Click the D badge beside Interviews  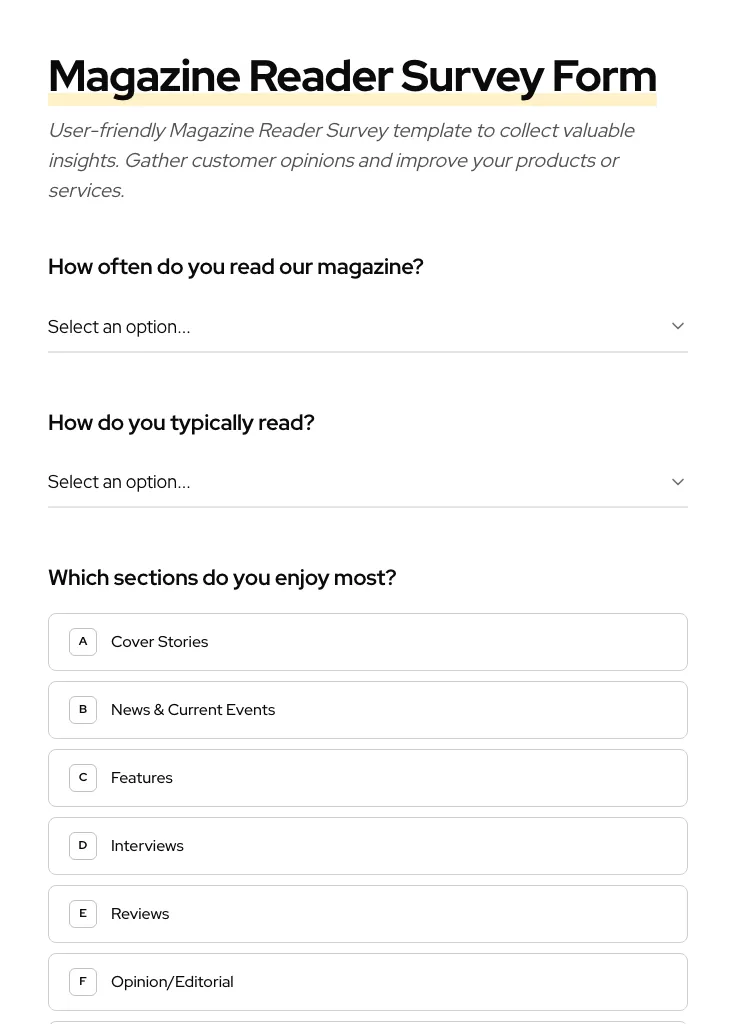(83, 845)
